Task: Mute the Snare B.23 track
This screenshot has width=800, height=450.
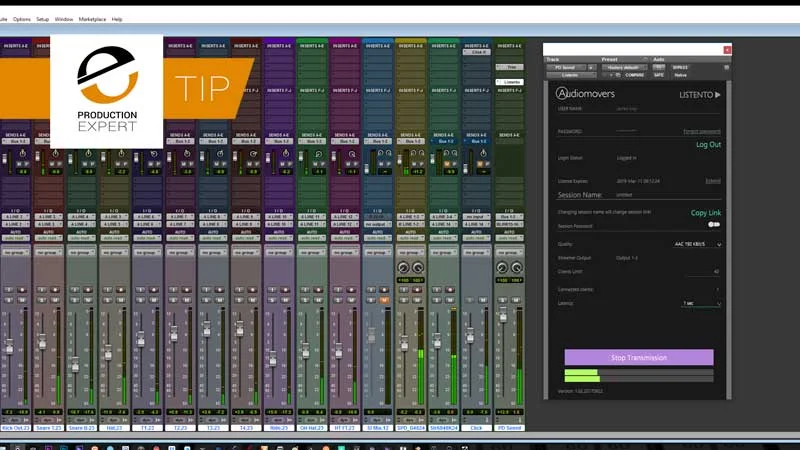Action: click(88, 300)
